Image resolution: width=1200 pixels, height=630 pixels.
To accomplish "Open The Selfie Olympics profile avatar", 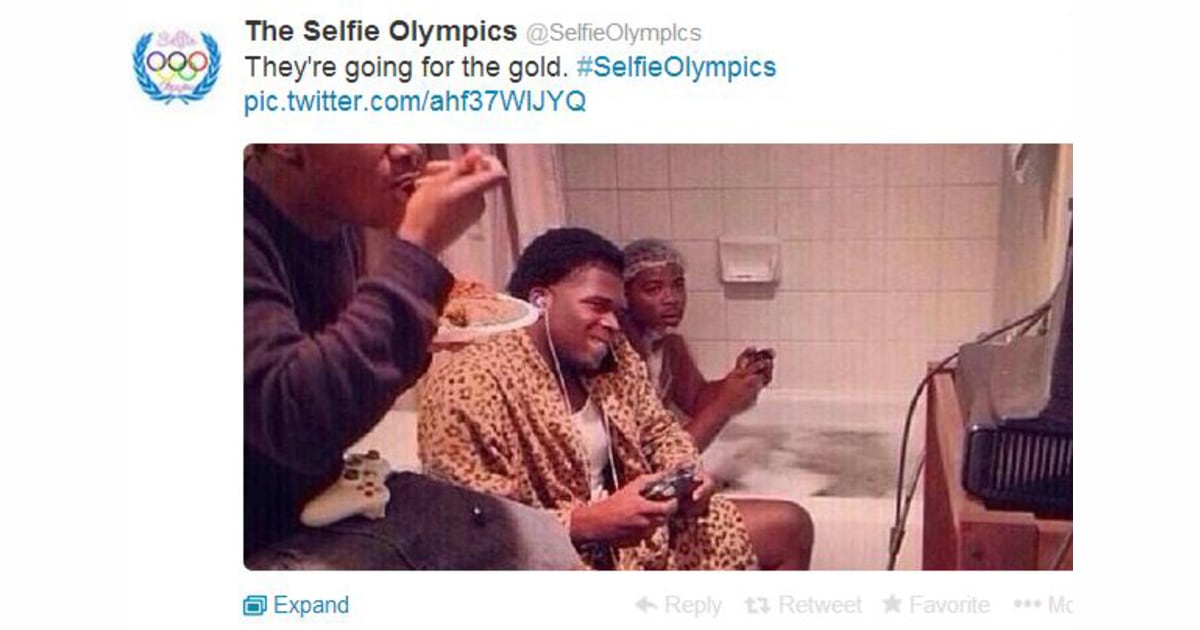I will [x=177, y=66].
